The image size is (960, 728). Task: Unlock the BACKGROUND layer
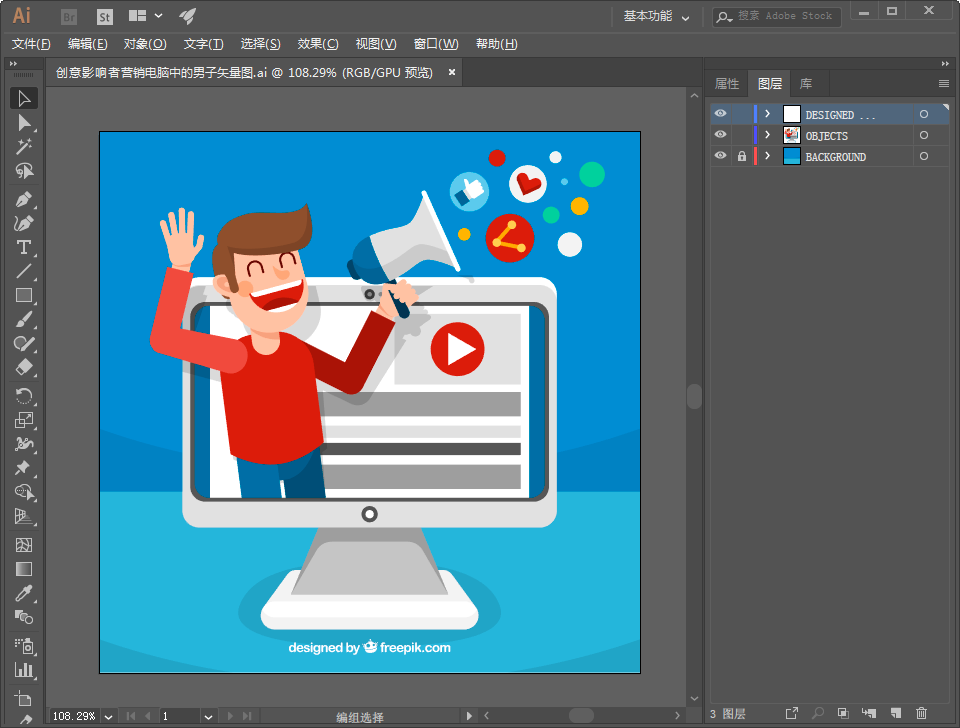pos(741,157)
